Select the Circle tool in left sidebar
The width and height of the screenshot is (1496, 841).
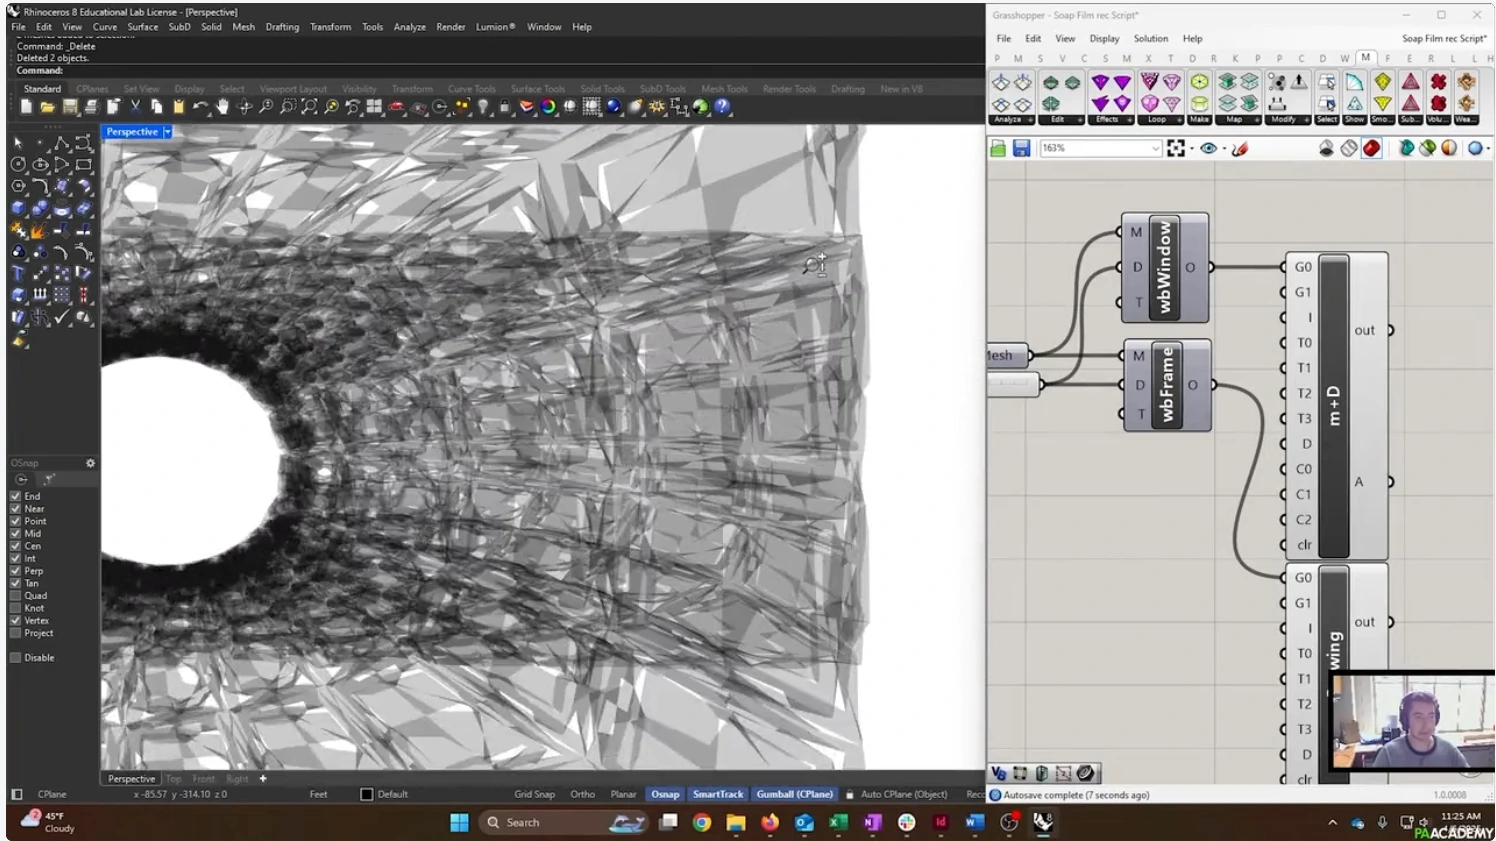pyautogui.click(x=18, y=164)
